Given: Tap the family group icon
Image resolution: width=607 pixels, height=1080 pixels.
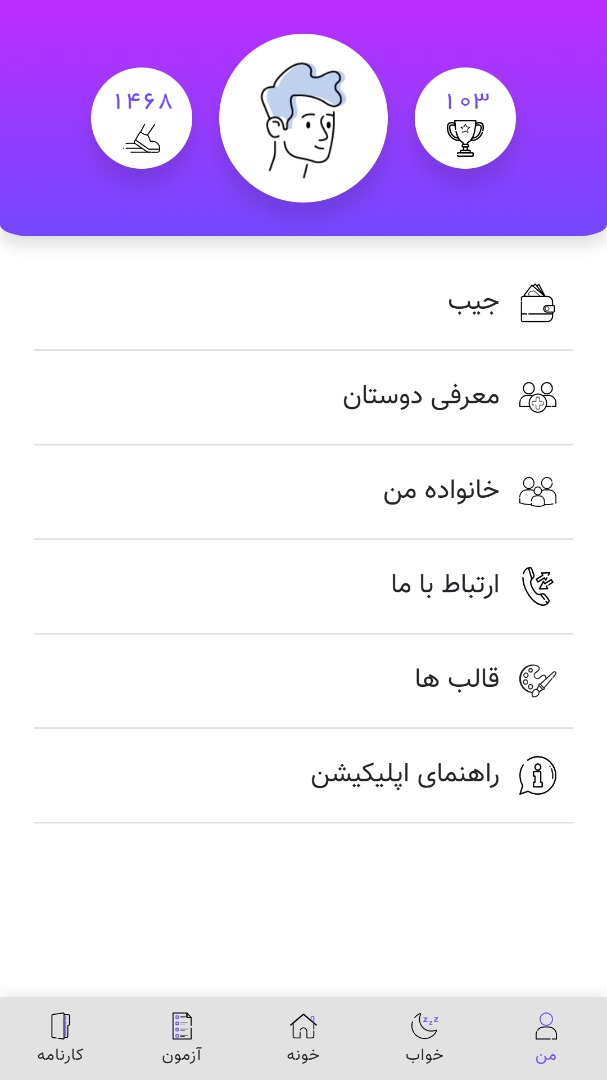Looking at the screenshot, I should (537, 491).
